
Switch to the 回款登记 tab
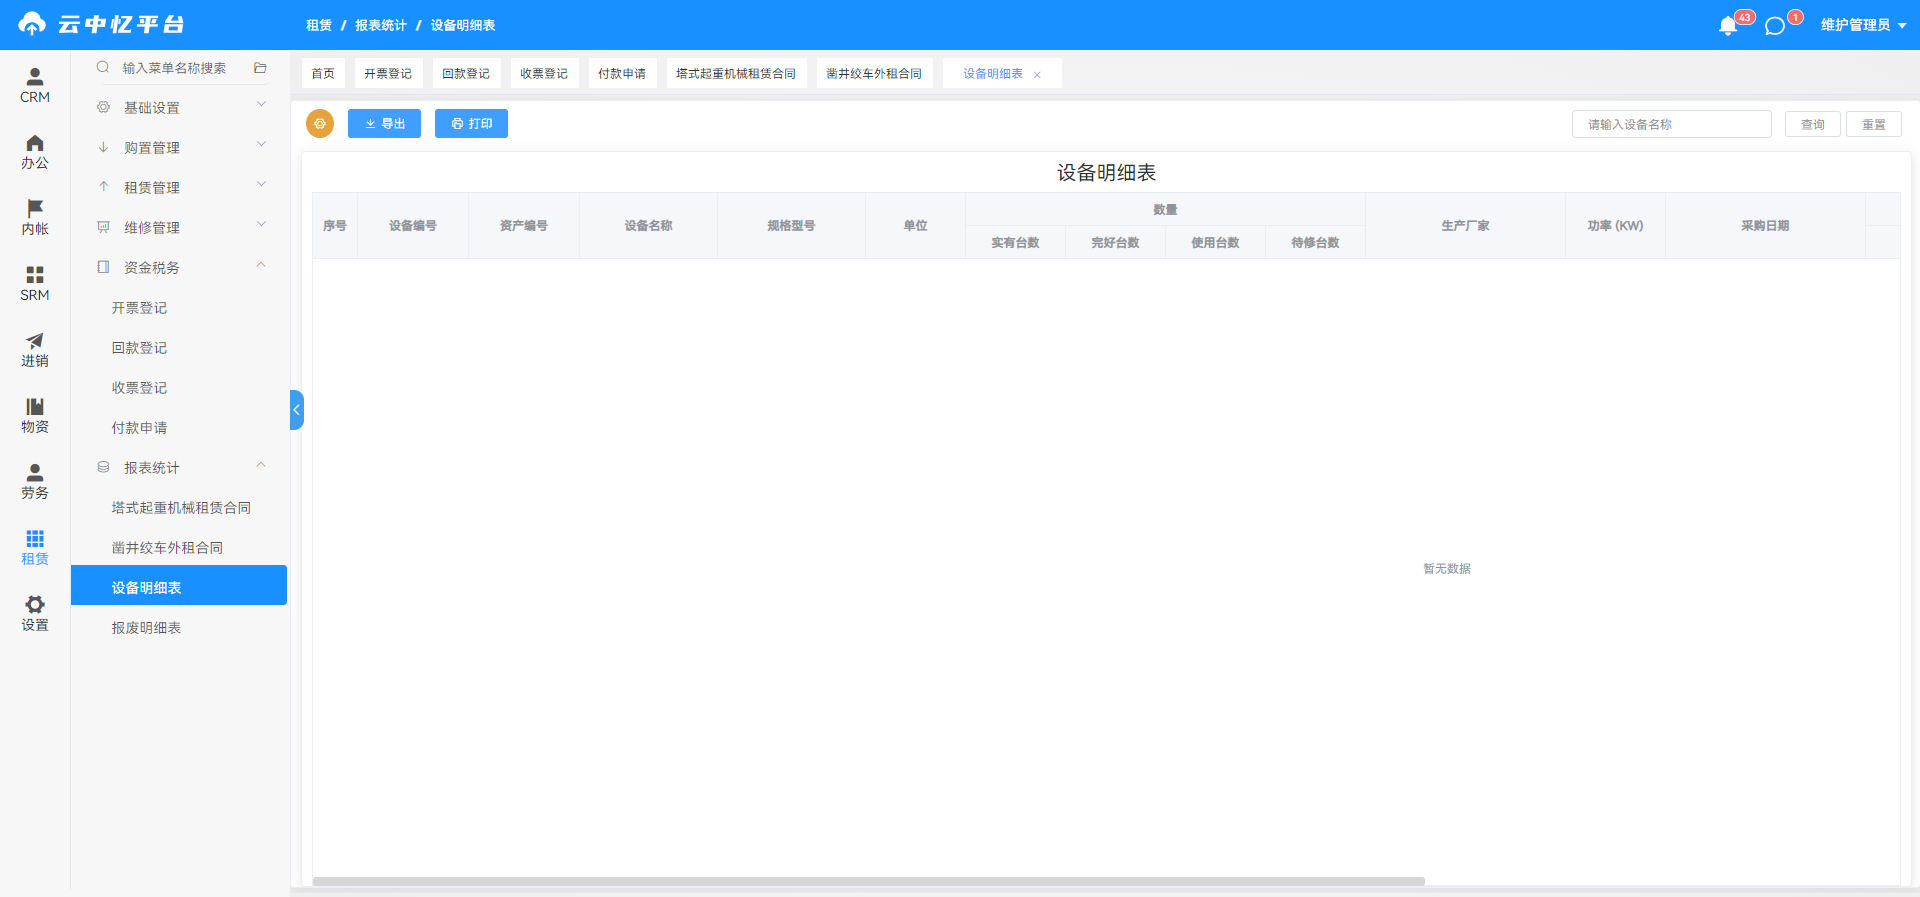point(466,73)
